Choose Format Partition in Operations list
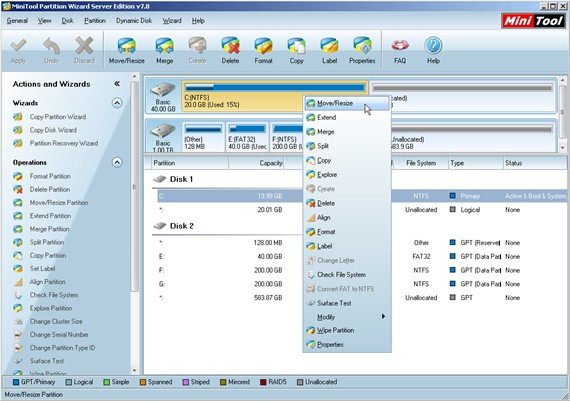The width and height of the screenshot is (570, 401). click(50, 176)
